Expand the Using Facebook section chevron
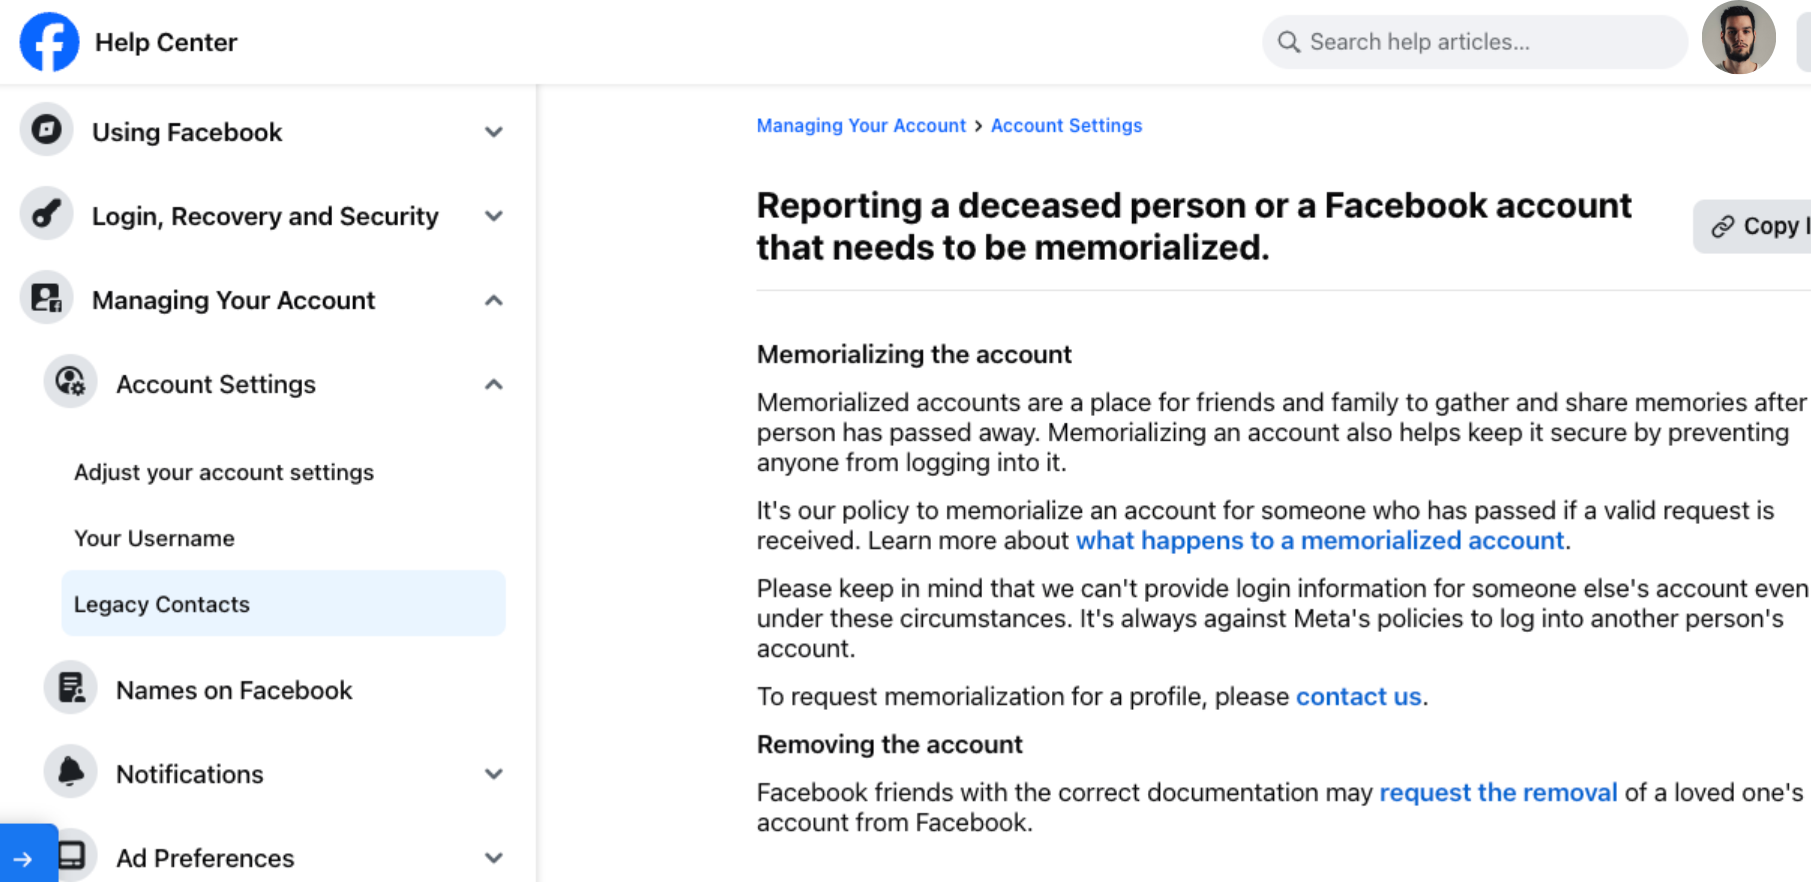This screenshot has width=1811, height=883. click(x=493, y=132)
